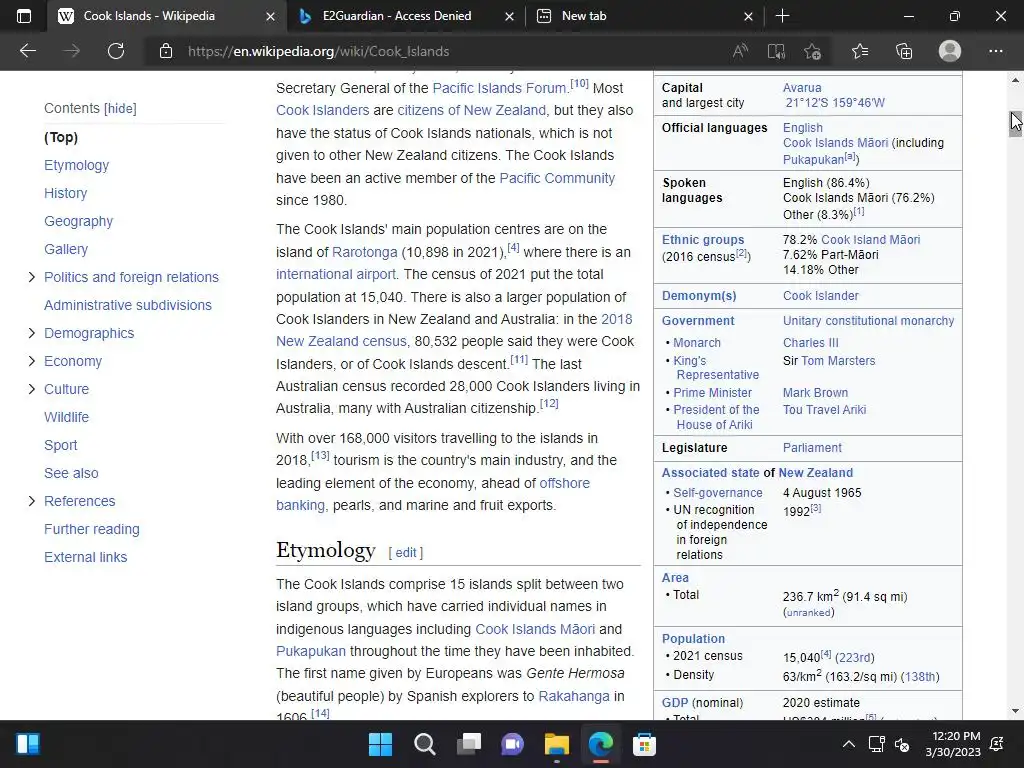Image resolution: width=1024 pixels, height=768 pixels.
Task: Expand the Culture contents section
Action: tap(31, 389)
